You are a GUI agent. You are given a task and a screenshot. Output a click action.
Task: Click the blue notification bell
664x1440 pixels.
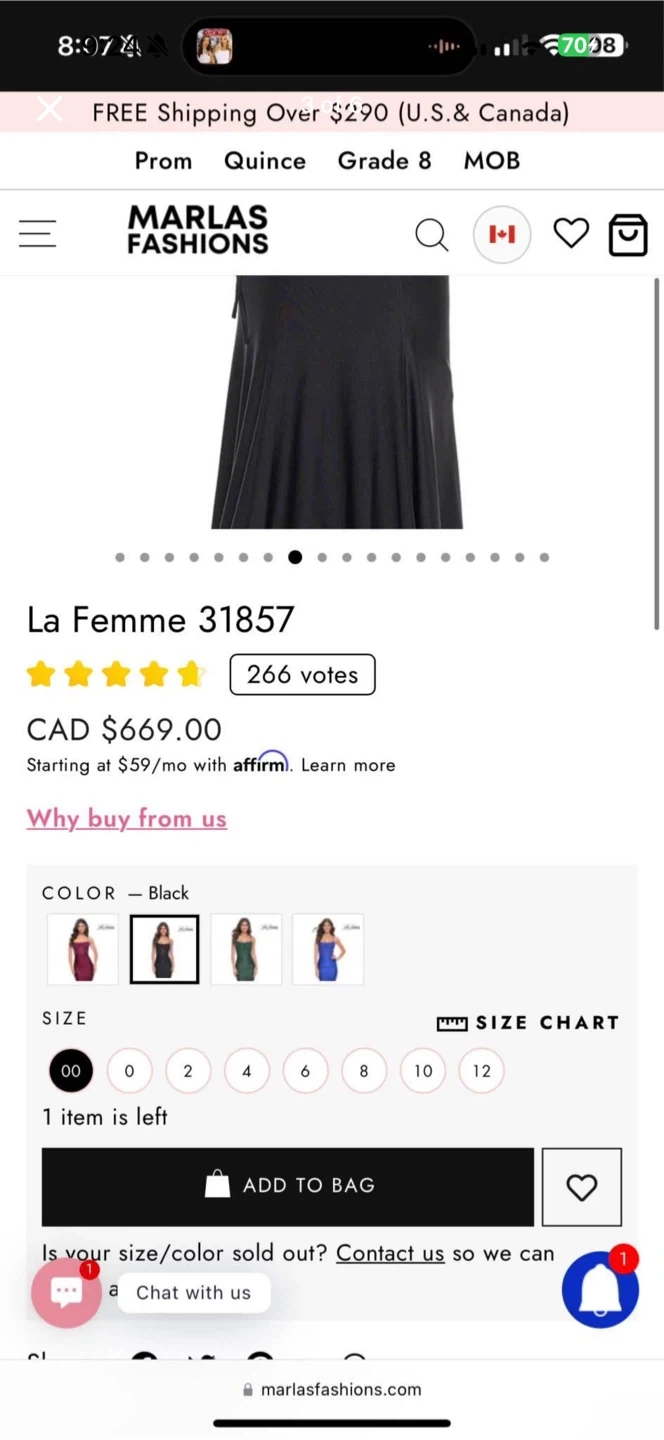pos(600,1289)
